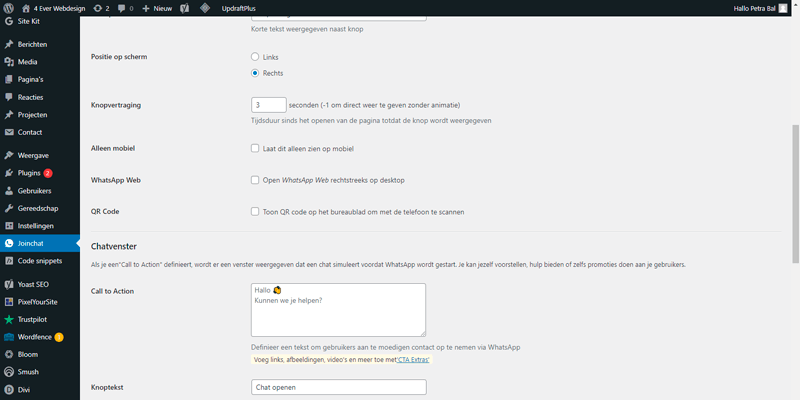Image resolution: width=800 pixels, height=400 pixels.
Task: Click the WordPress logo icon
Action: pos(9,7)
